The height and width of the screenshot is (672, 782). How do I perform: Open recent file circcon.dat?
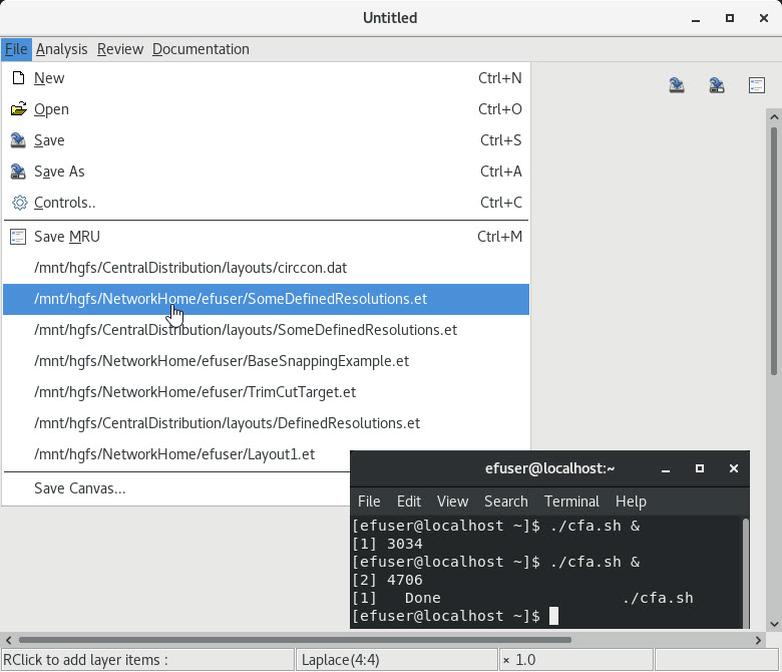[x=190, y=268]
